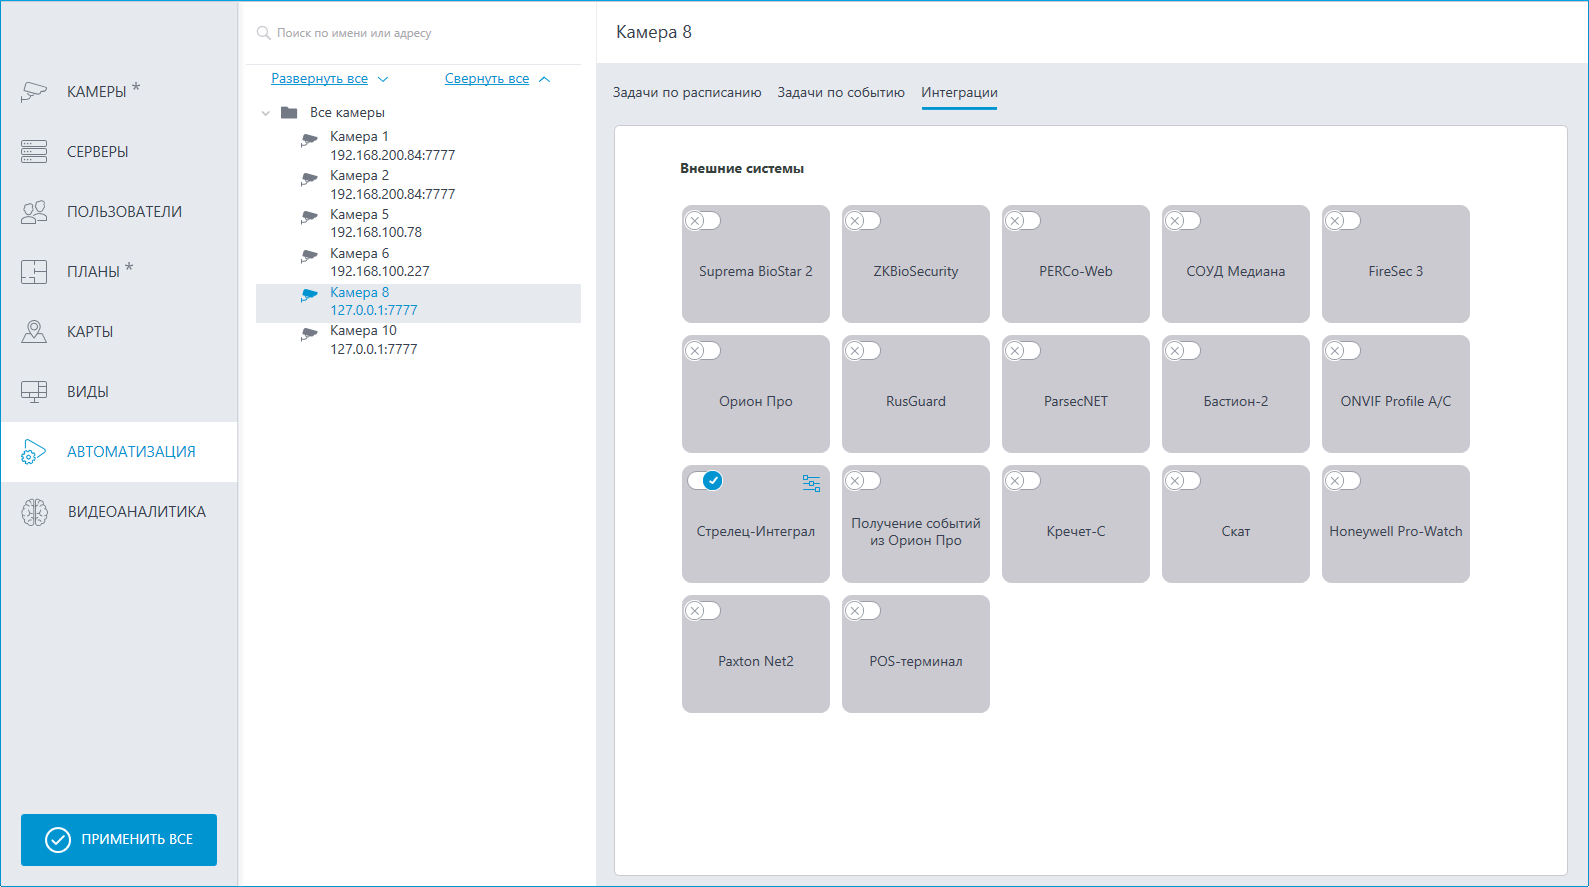
Task: Open the ВИДЫ section
Action: tap(119, 392)
